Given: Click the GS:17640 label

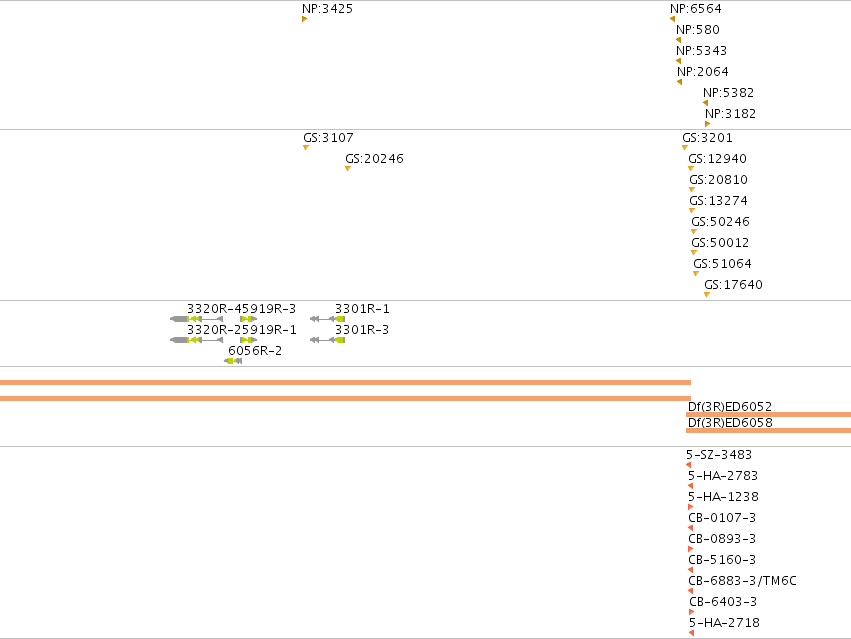Looking at the screenshot, I should coord(733,285).
